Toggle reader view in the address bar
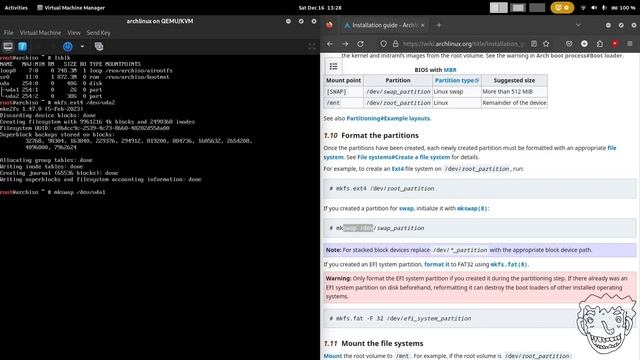Viewport: 640px width, 360px height. [x=534, y=44]
